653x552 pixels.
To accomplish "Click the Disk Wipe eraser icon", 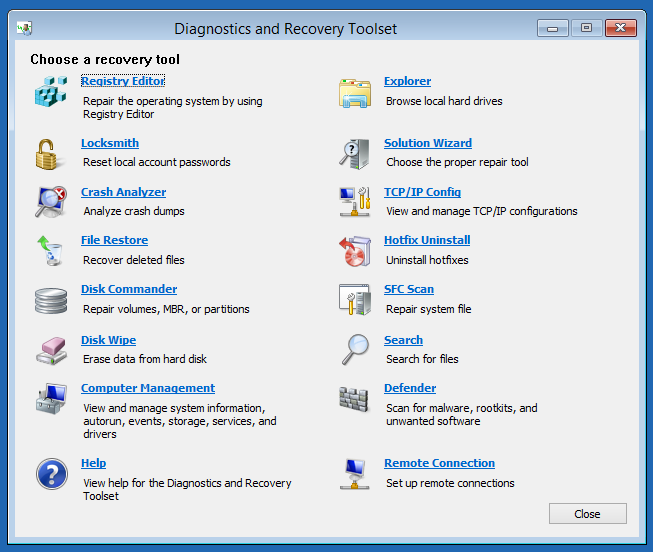I will click(52, 351).
